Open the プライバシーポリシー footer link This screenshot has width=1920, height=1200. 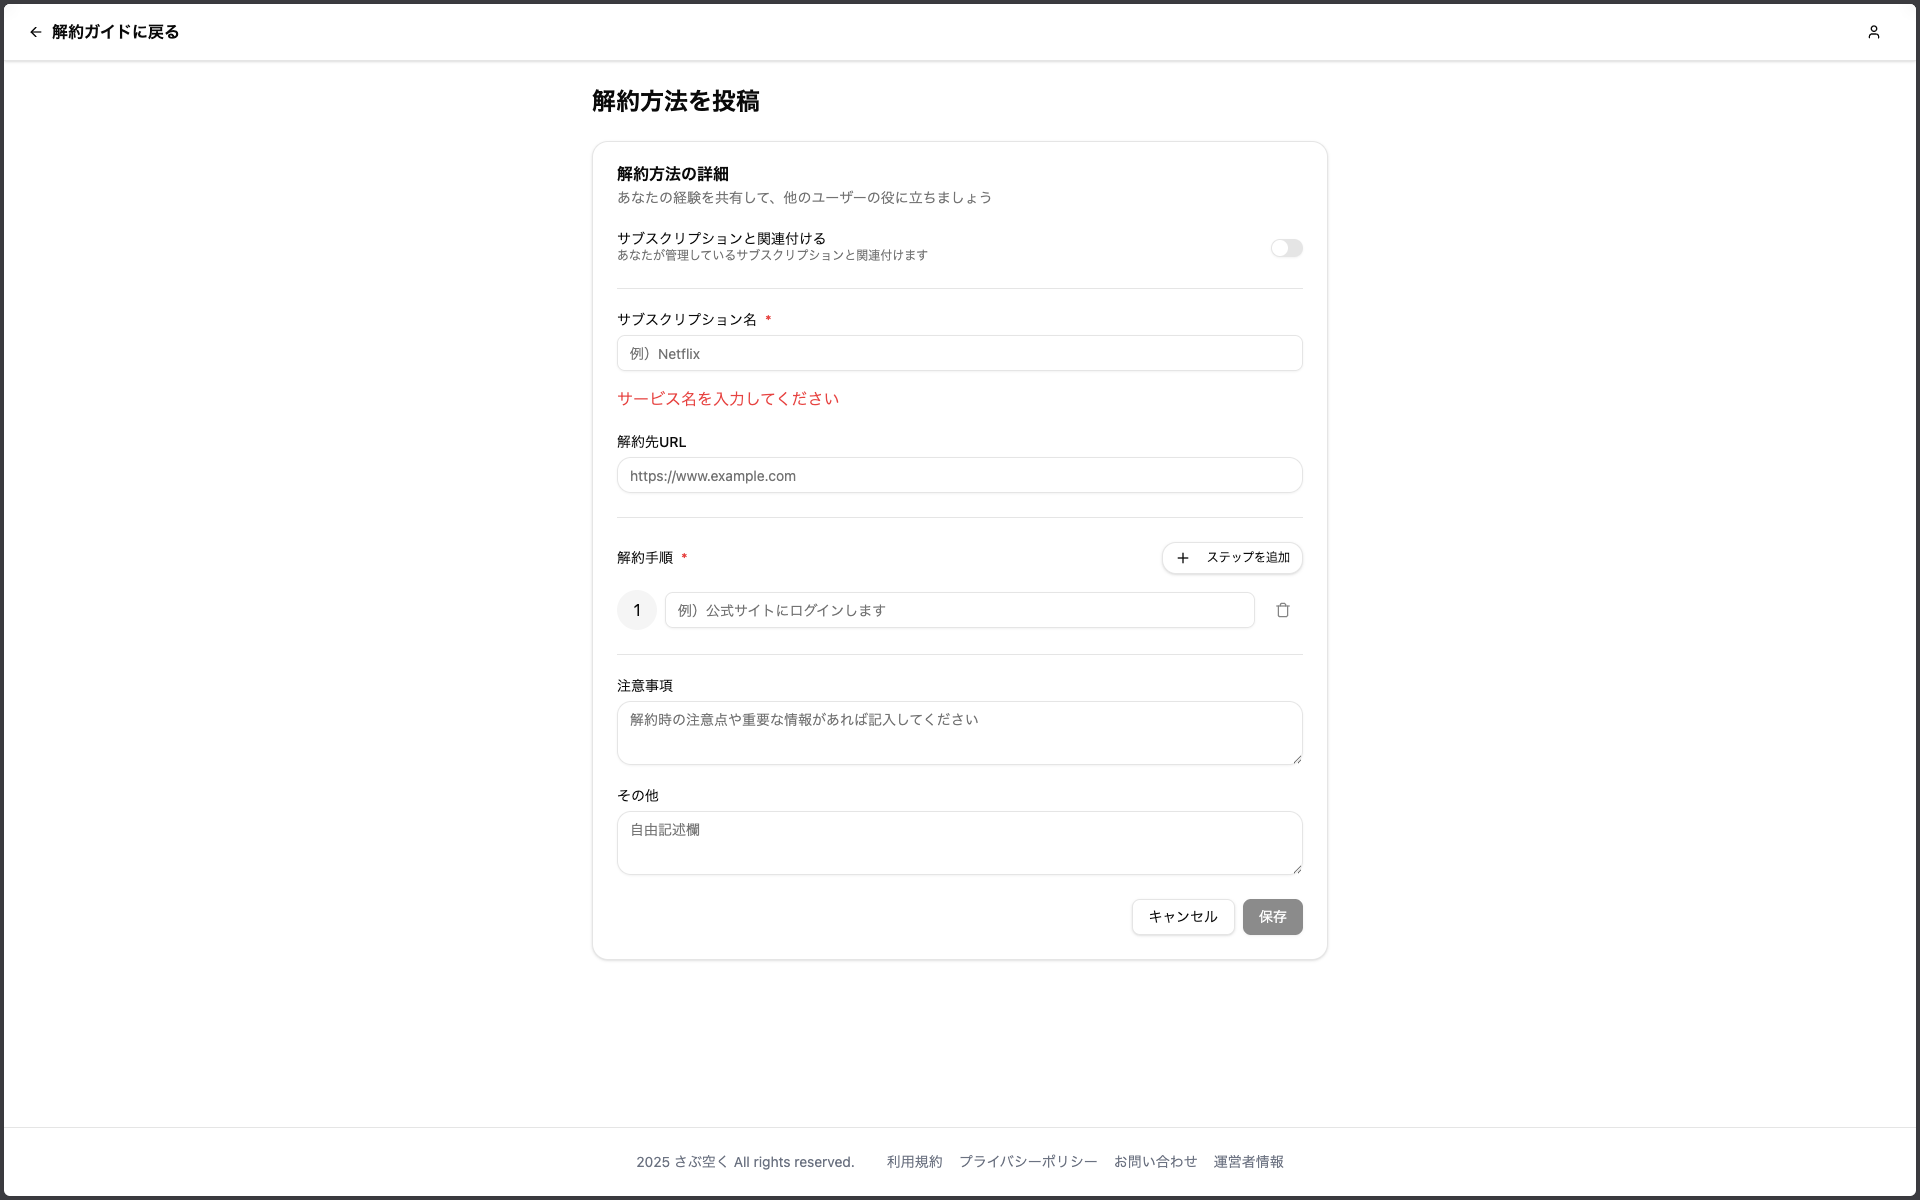click(x=1028, y=1161)
